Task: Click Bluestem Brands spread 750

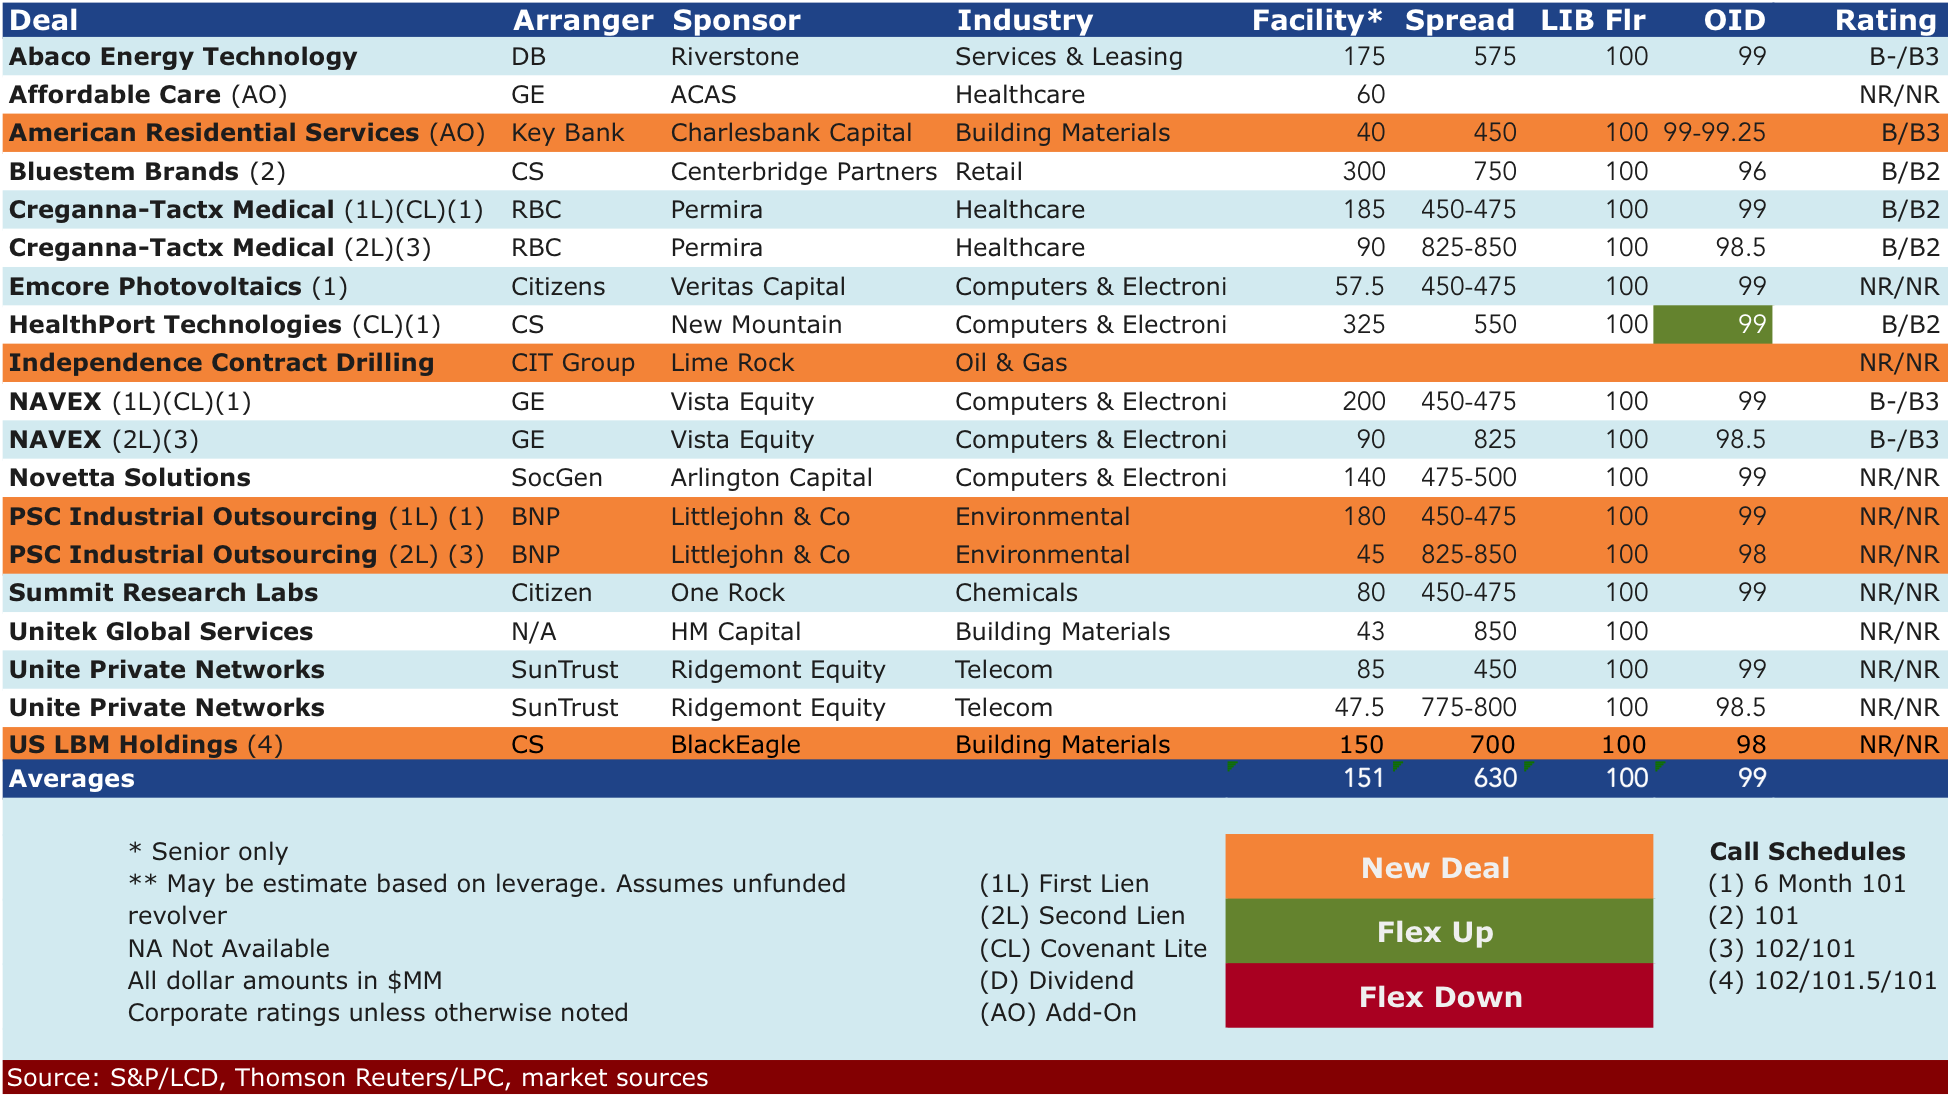Action: click(x=1495, y=172)
